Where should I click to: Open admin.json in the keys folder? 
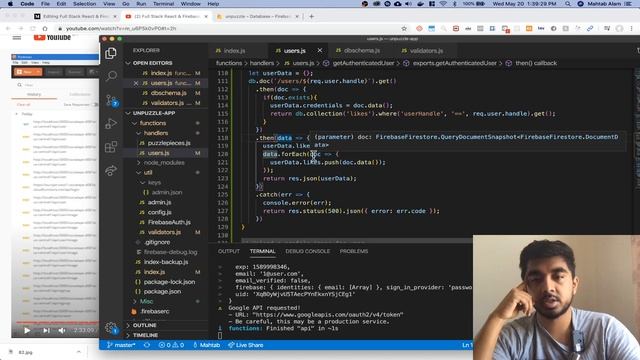point(167,192)
